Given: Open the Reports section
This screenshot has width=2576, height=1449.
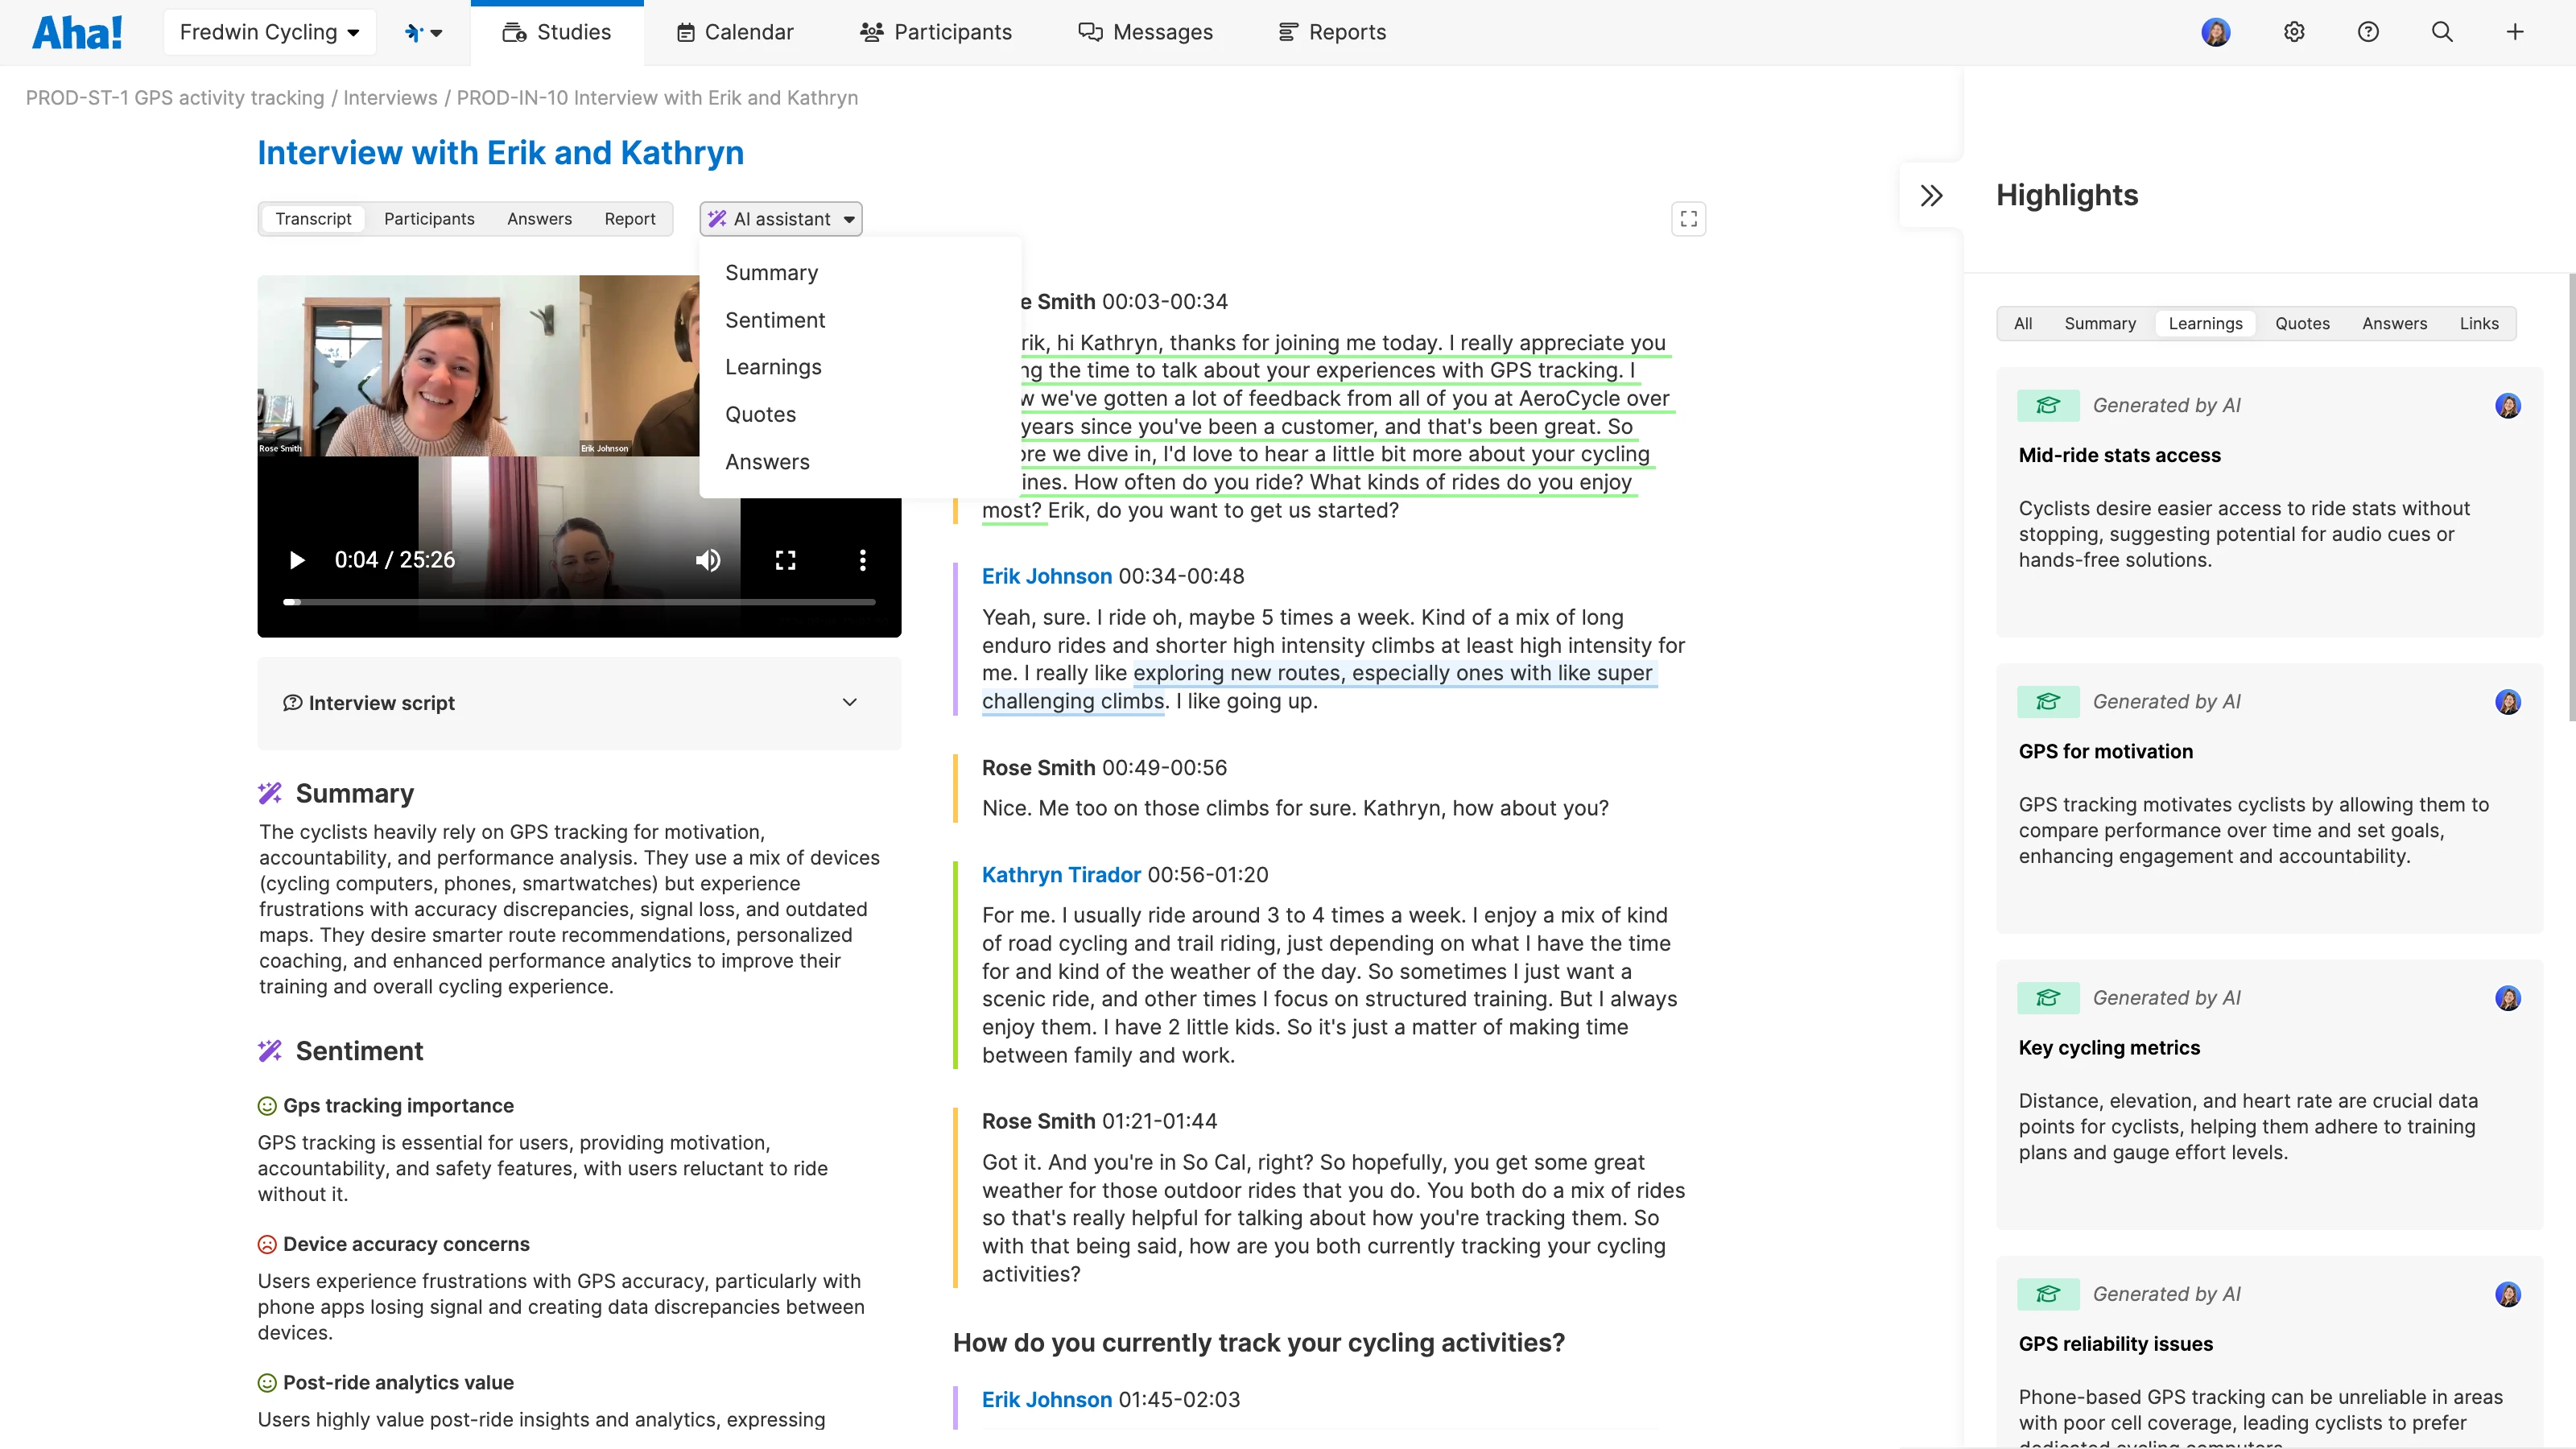Looking at the screenshot, I should tap(1331, 32).
